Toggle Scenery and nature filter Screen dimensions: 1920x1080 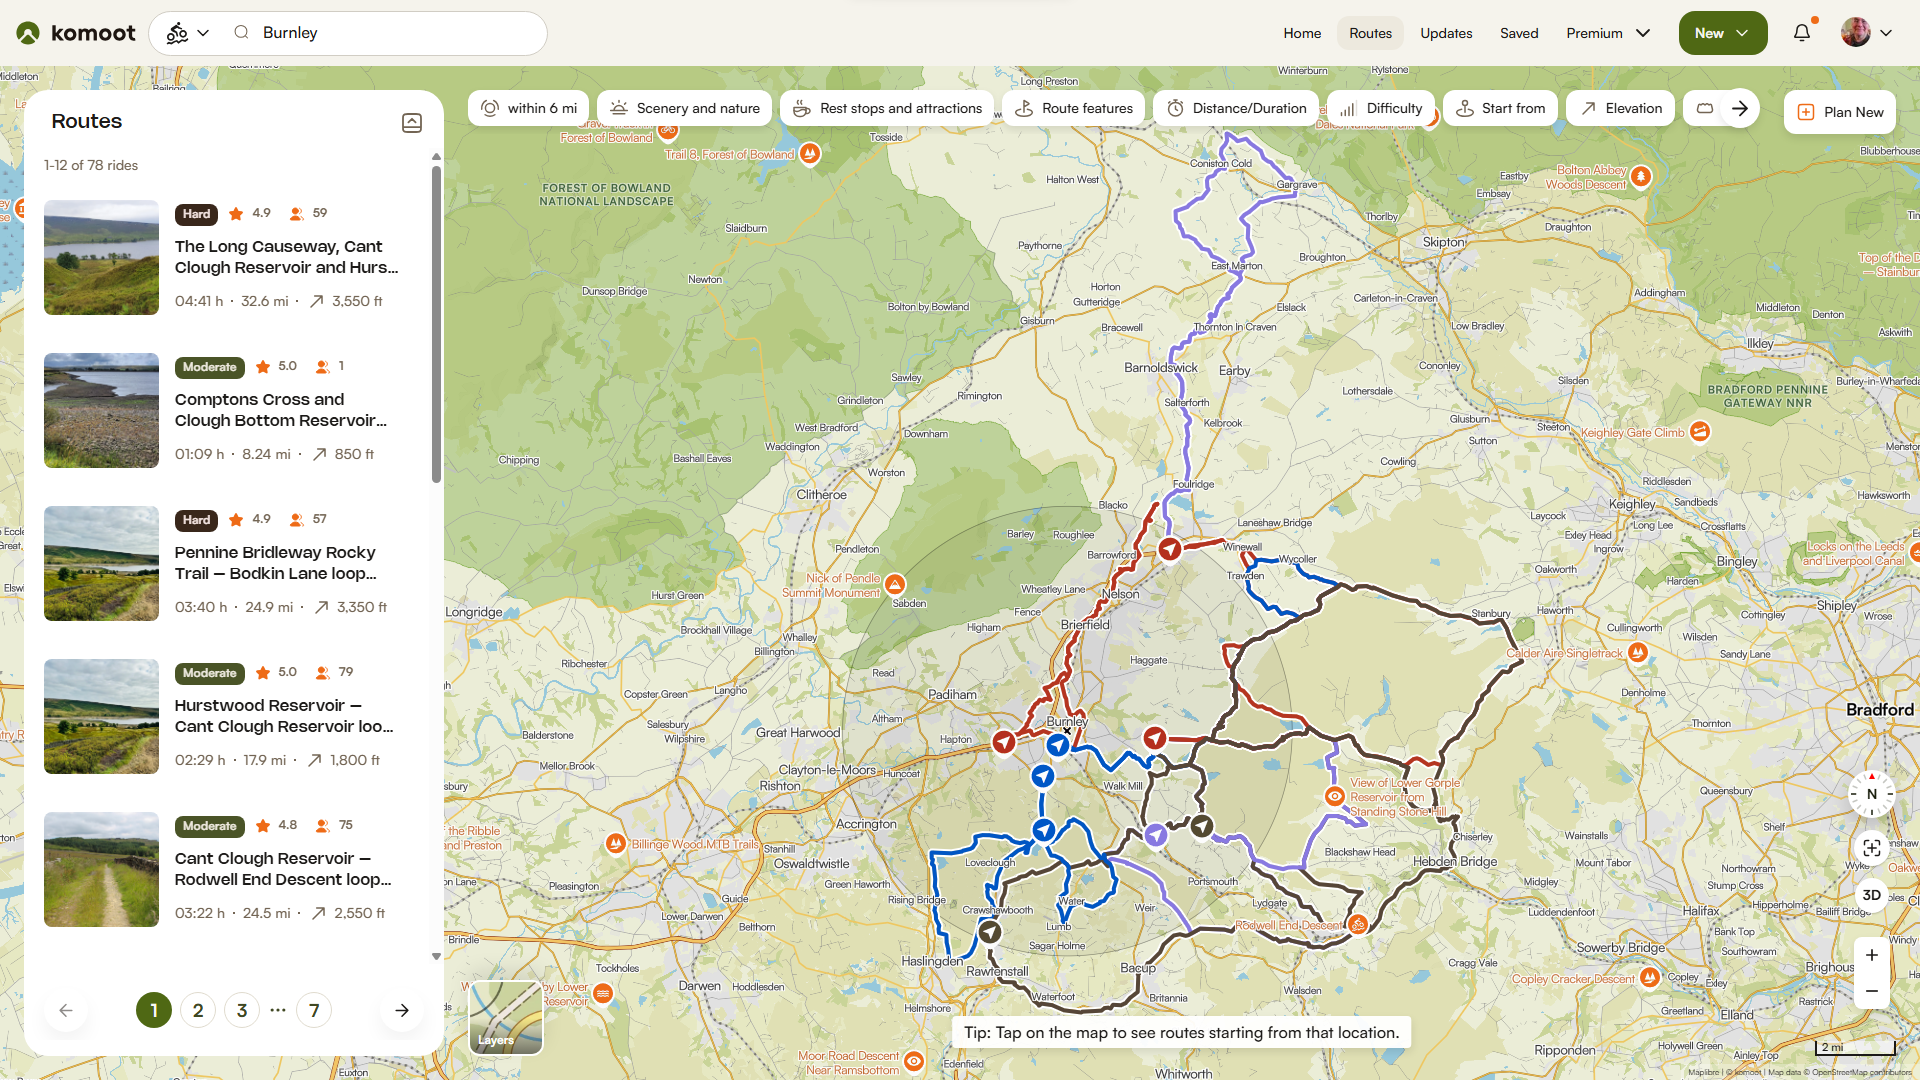[685, 108]
